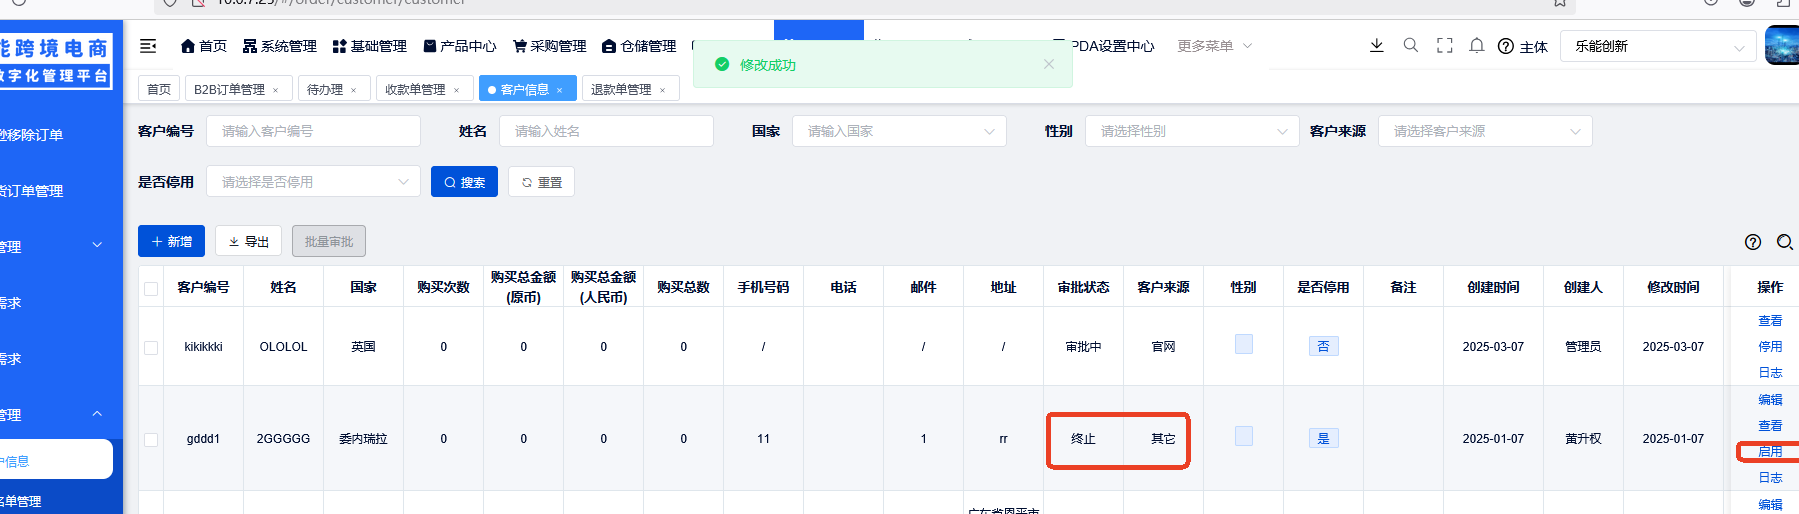Image resolution: width=1799 pixels, height=514 pixels.
Task: Click 启用 link for gddd1 row
Action: click(x=1769, y=451)
